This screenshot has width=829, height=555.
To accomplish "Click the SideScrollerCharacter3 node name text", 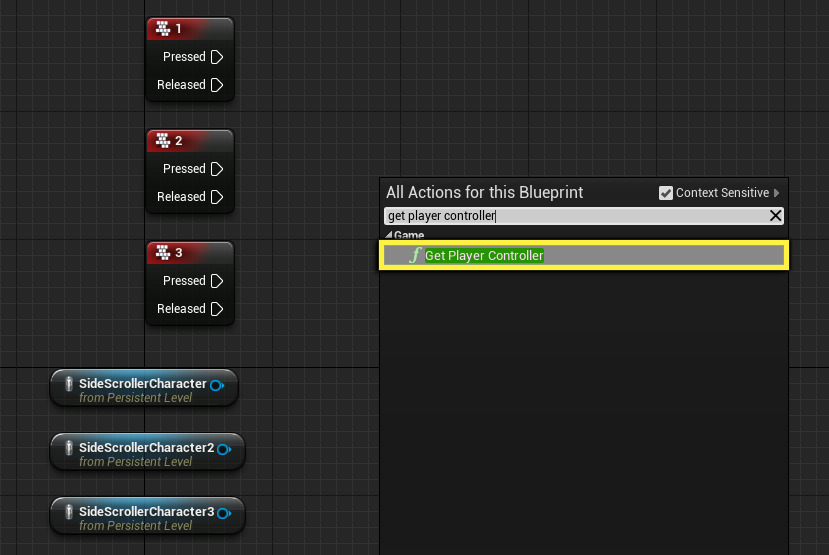I will click(x=146, y=512).
